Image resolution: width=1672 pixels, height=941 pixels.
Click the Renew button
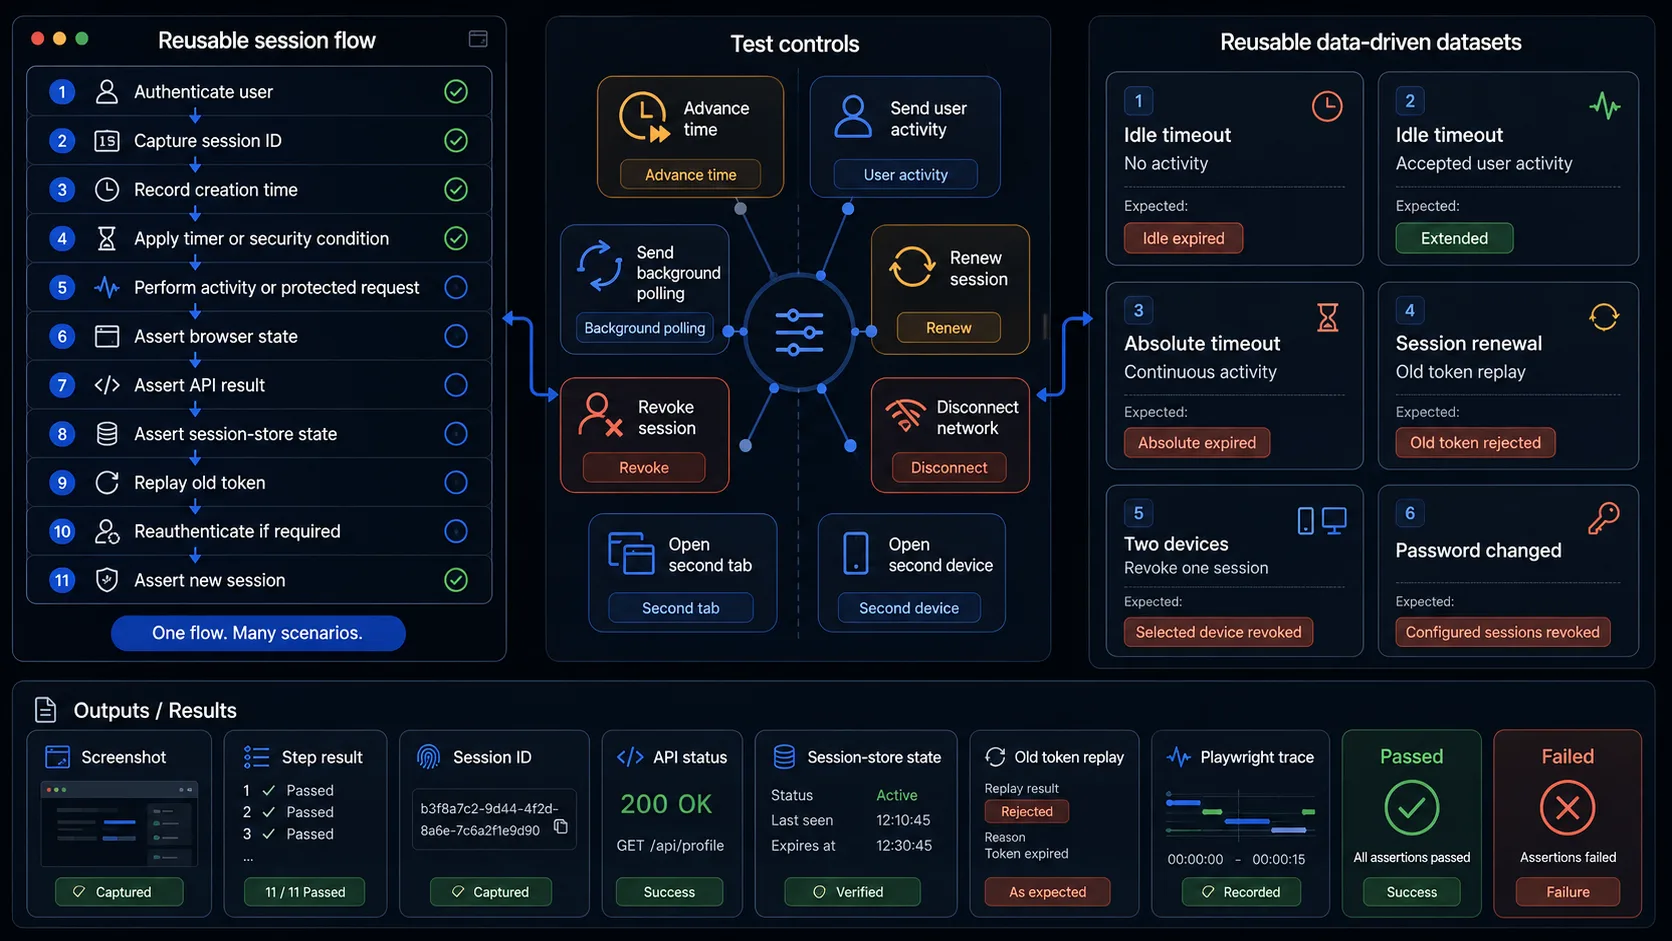(x=948, y=328)
